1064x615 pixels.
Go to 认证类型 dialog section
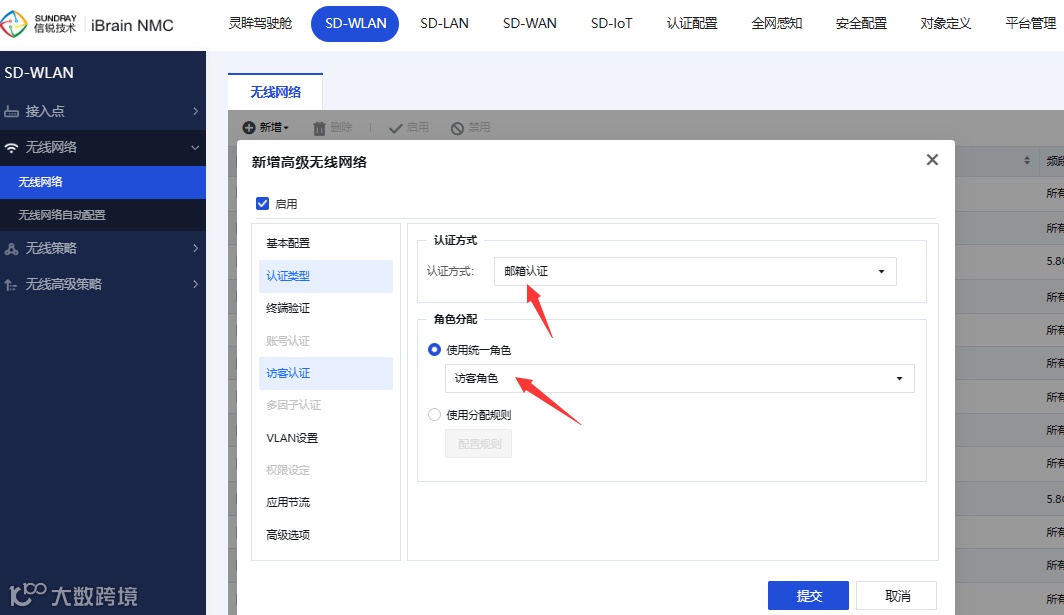coord(326,276)
